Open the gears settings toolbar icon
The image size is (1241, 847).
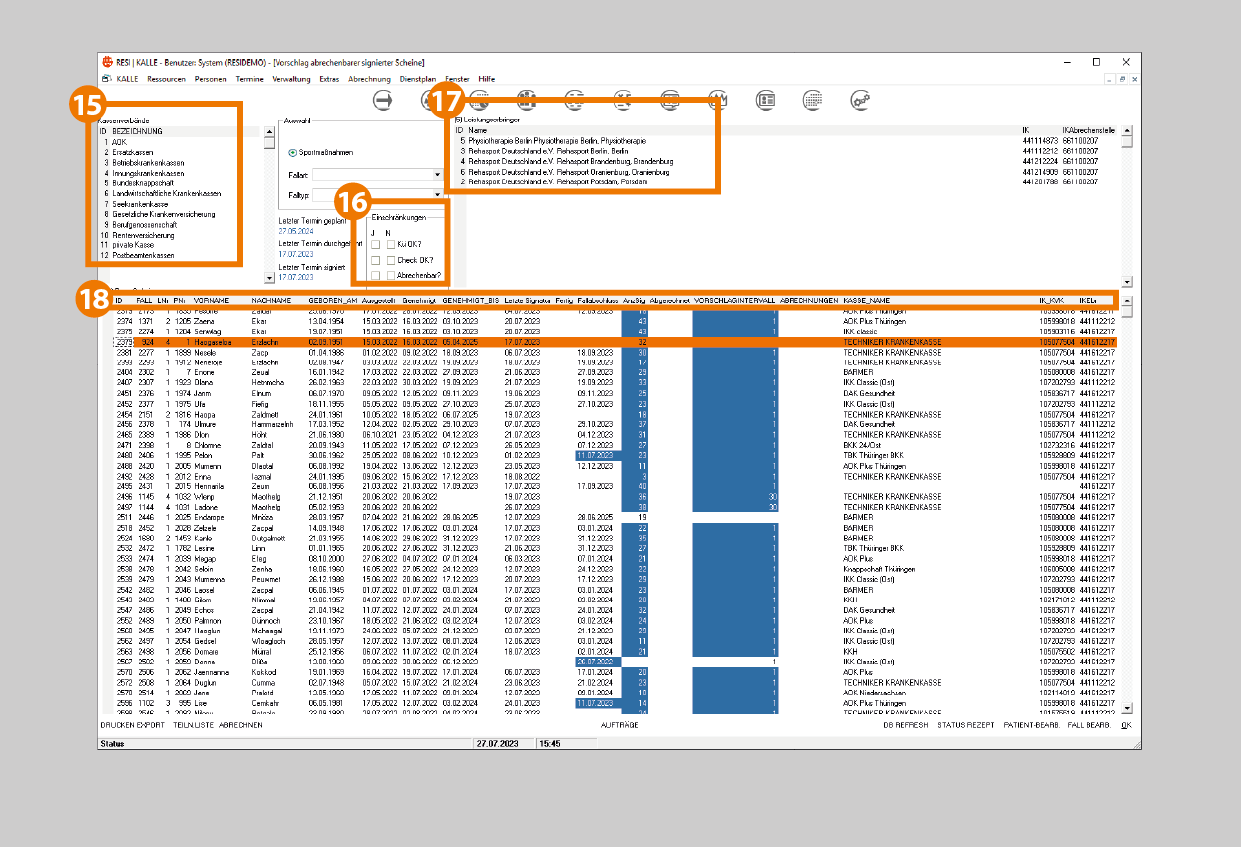tap(861, 100)
